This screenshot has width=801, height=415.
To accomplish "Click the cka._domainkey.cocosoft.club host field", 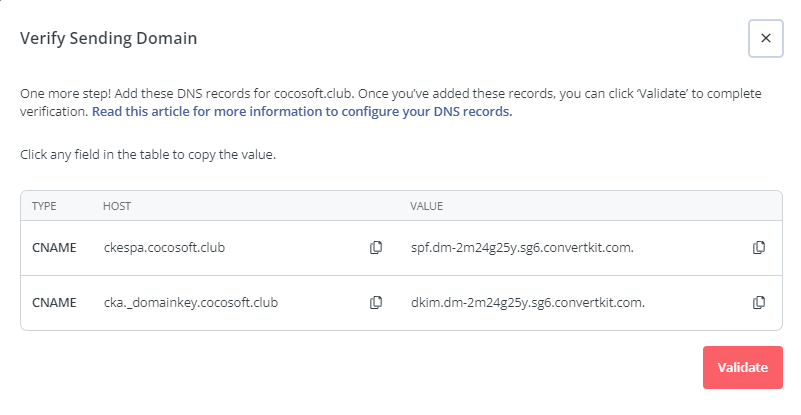I will (191, 303).
